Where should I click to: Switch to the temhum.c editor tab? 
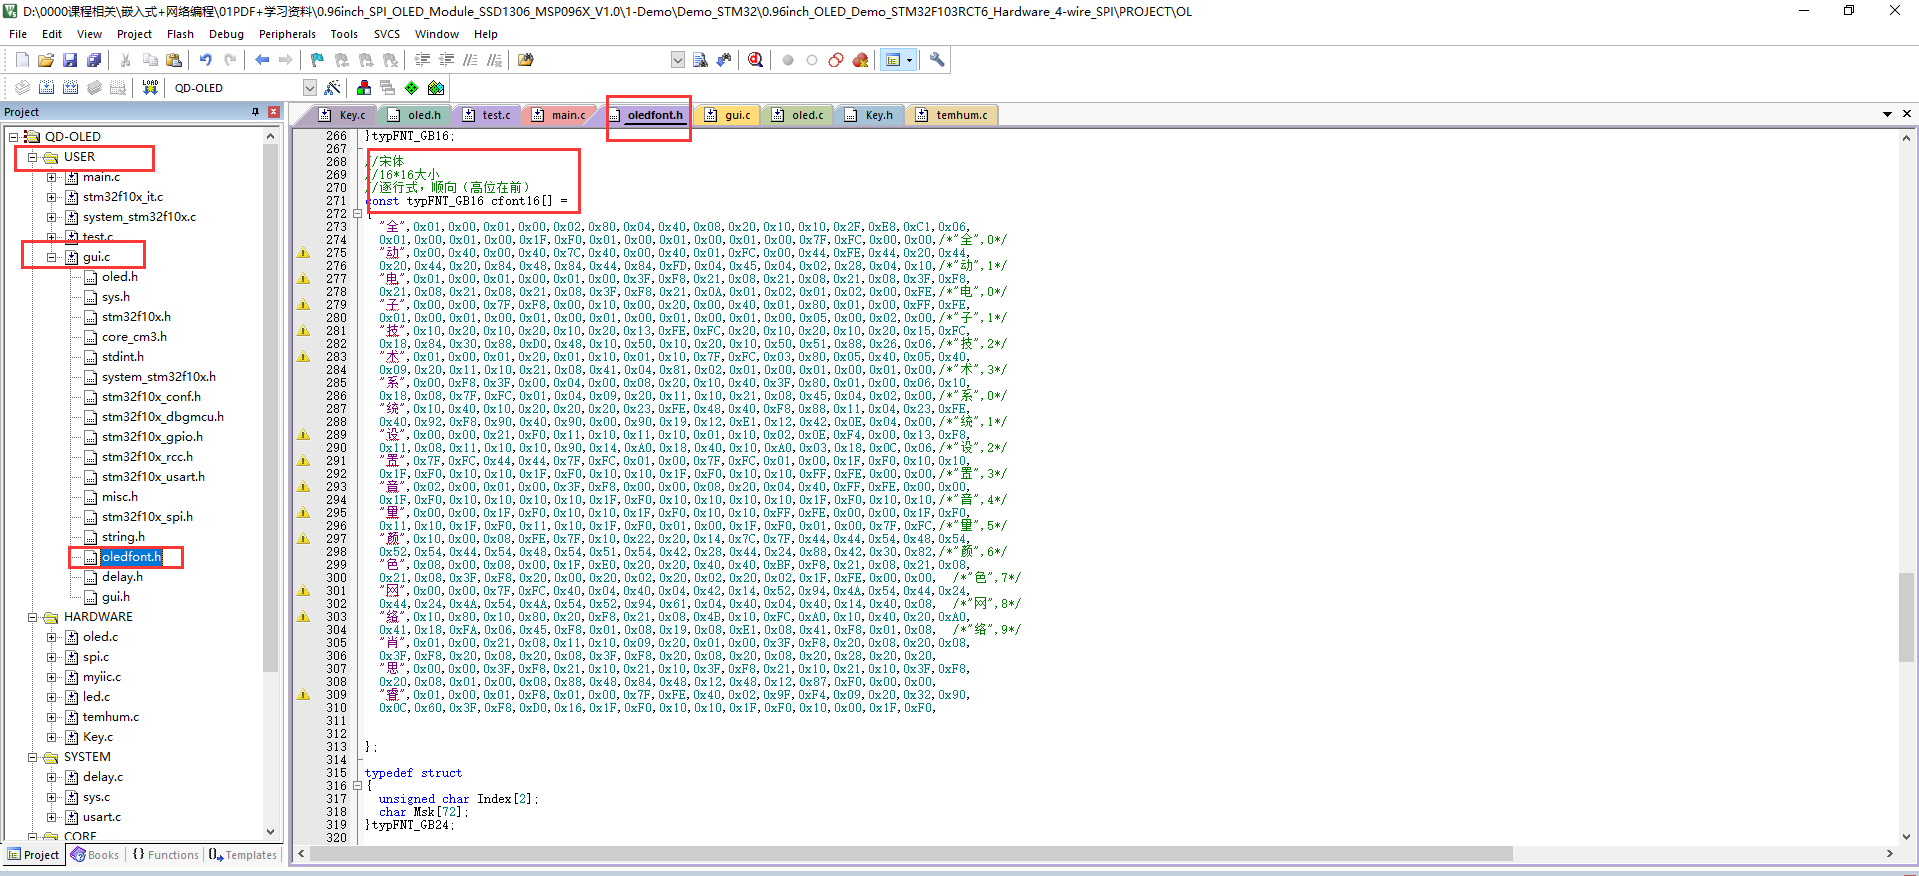(952, 115)
